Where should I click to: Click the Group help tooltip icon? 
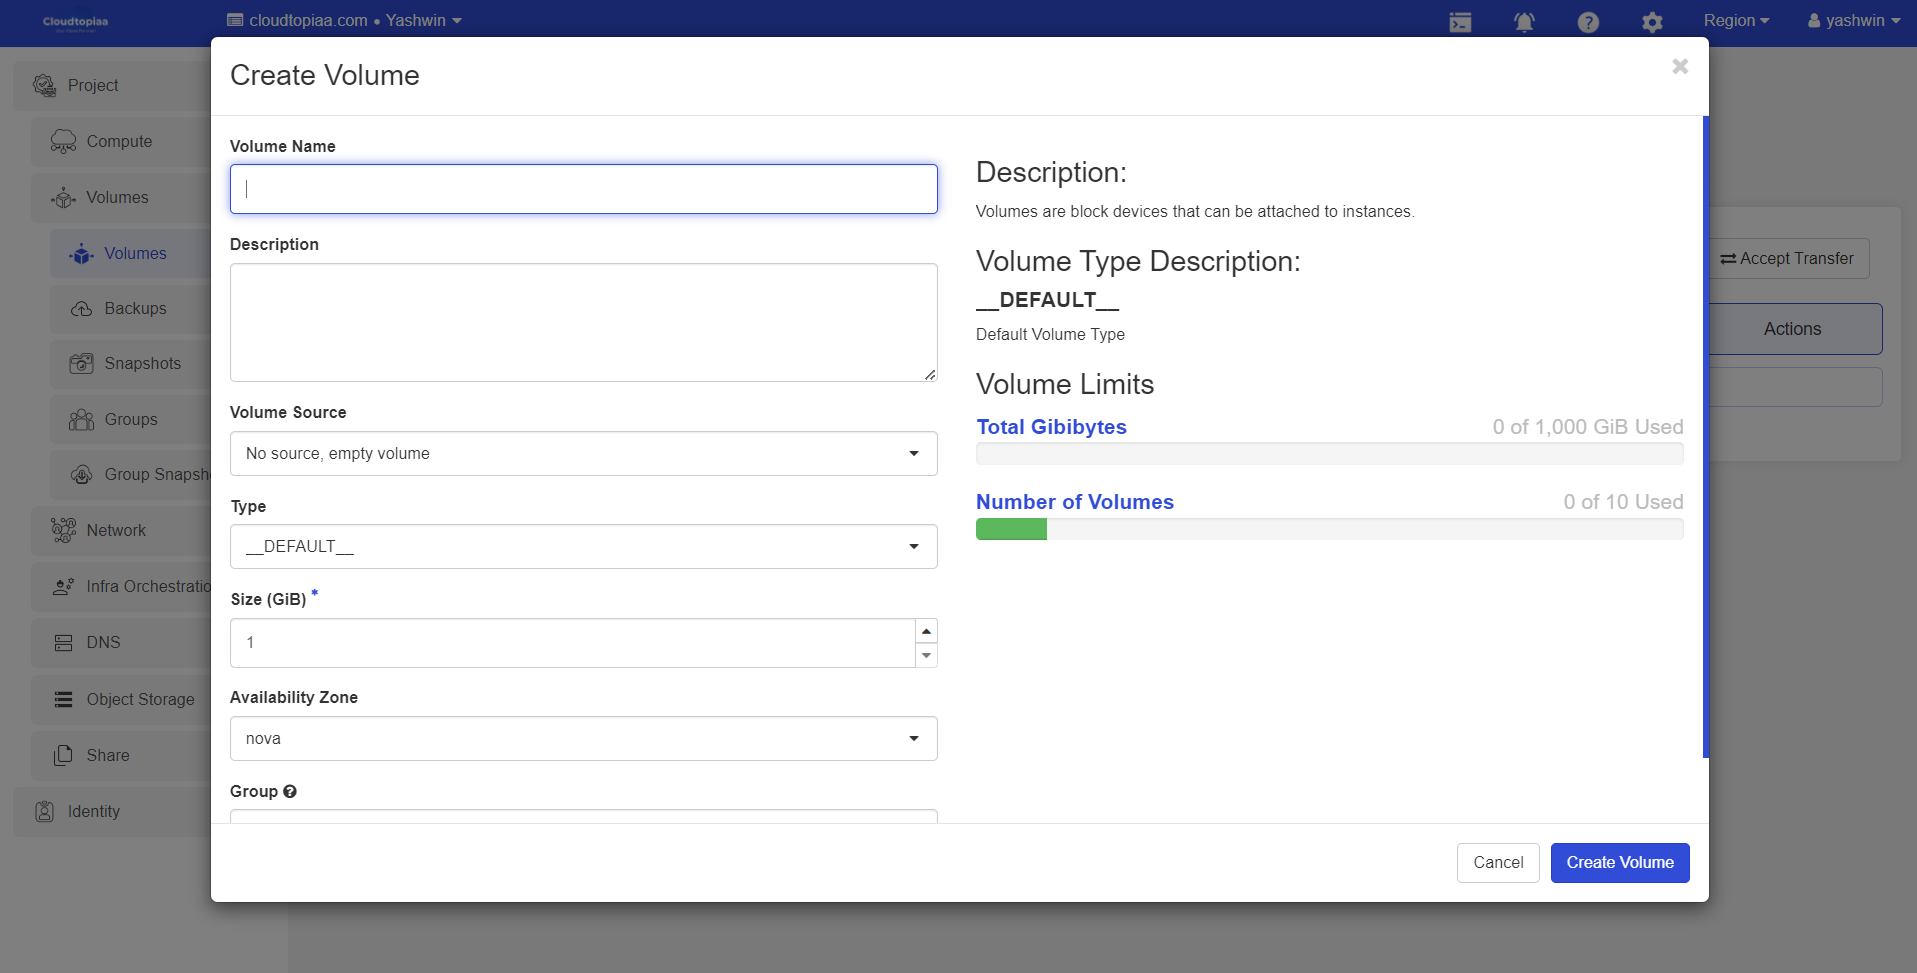point(290,791)
